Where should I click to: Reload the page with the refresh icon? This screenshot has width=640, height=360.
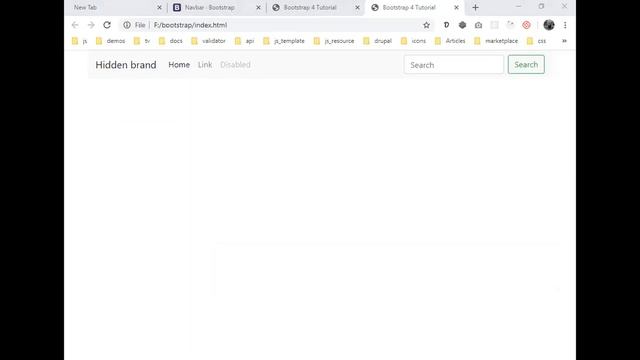point(107,25)
